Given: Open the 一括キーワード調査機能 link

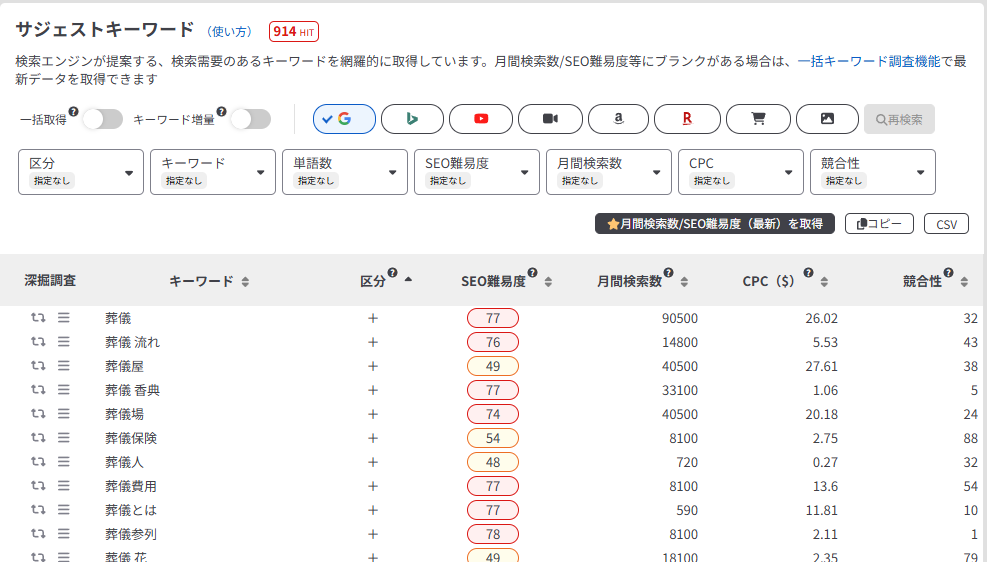Looking at the screenshot, I should (x=868, y=61).
